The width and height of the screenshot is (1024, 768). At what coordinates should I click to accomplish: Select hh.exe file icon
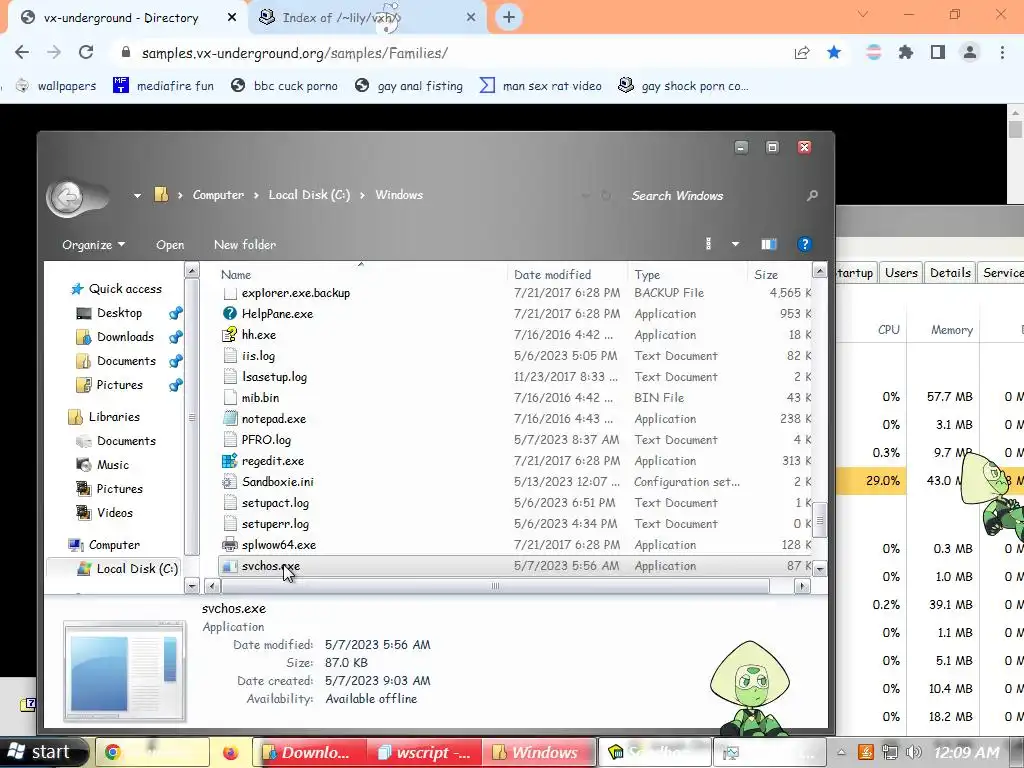click(229, 334)
